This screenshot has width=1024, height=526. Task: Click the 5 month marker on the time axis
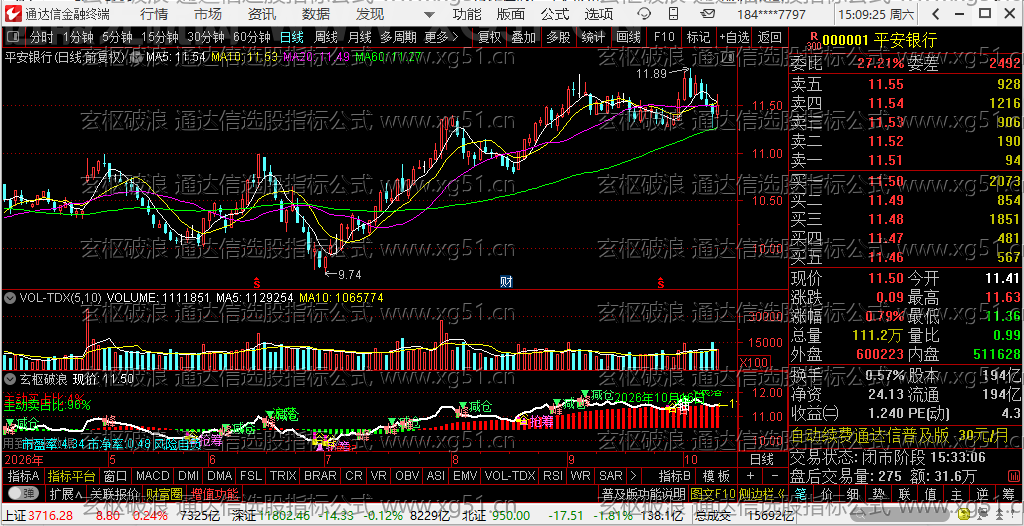[112, 459]
